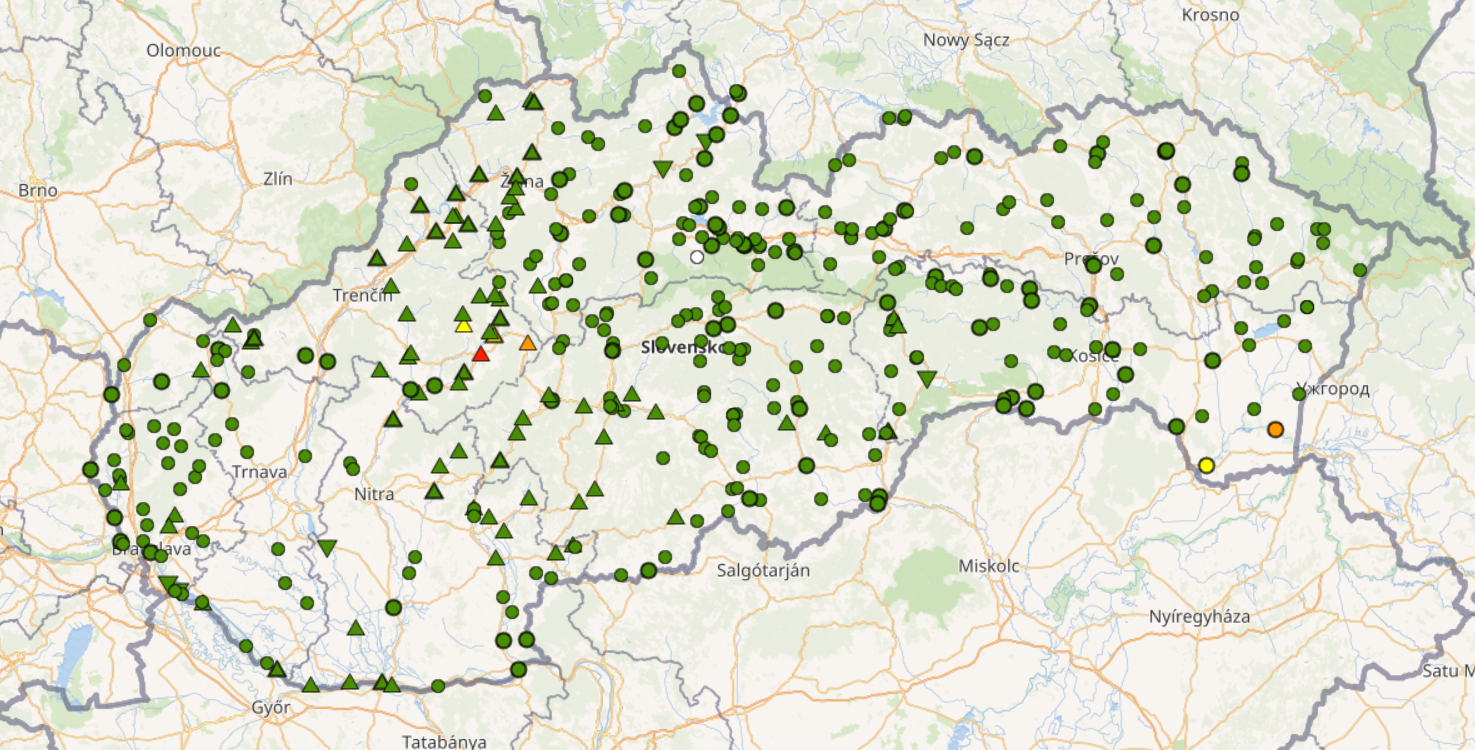
Task: Click the Nyíregyháza city label
Action: click(x=1199, y=616)
